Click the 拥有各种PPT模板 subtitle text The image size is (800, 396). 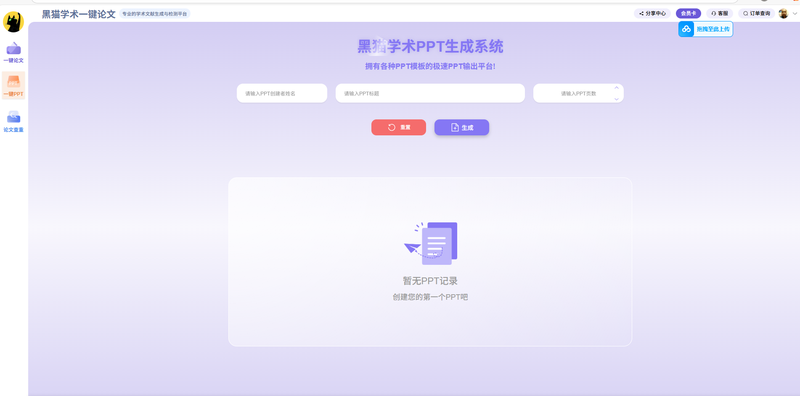(430, 66)
